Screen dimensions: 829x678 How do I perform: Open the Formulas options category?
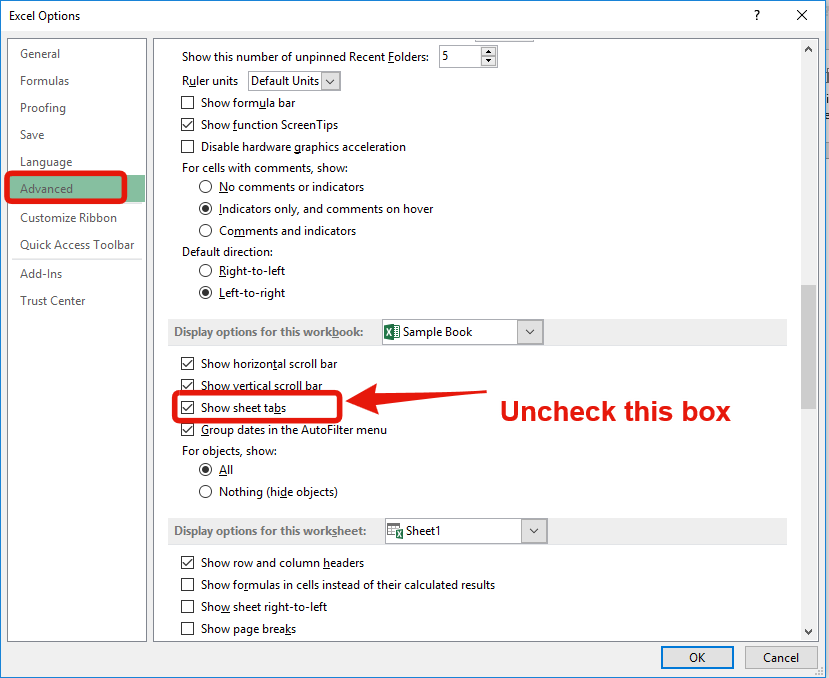point(44,81)
